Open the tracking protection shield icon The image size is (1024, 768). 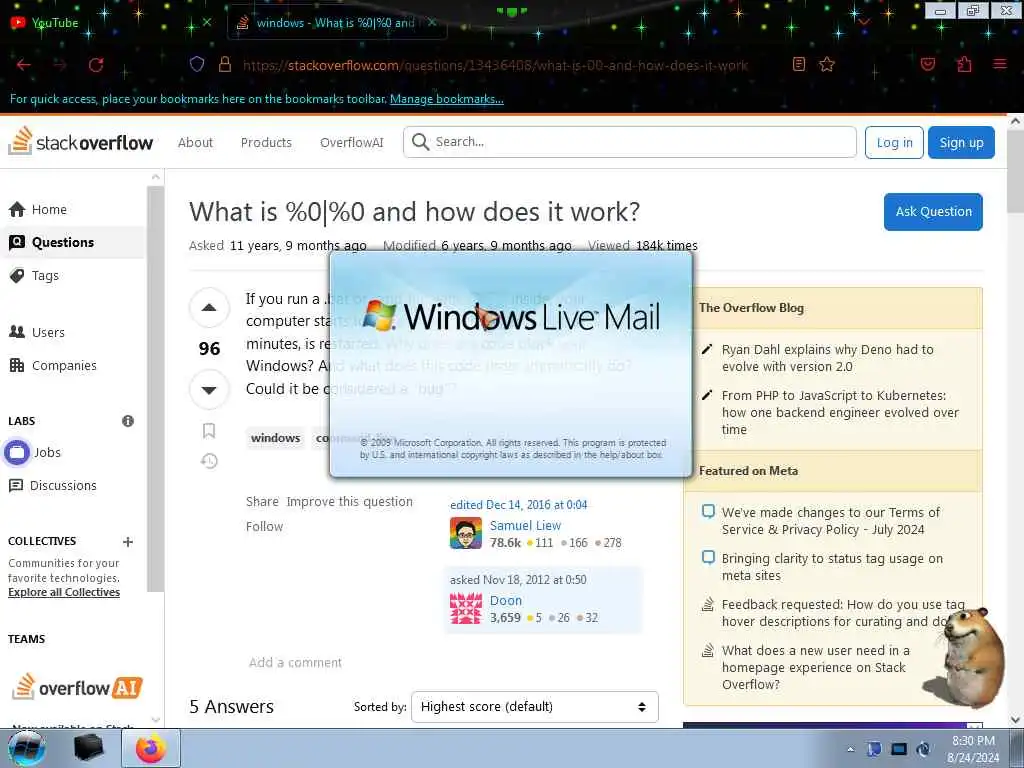[197, 64]
